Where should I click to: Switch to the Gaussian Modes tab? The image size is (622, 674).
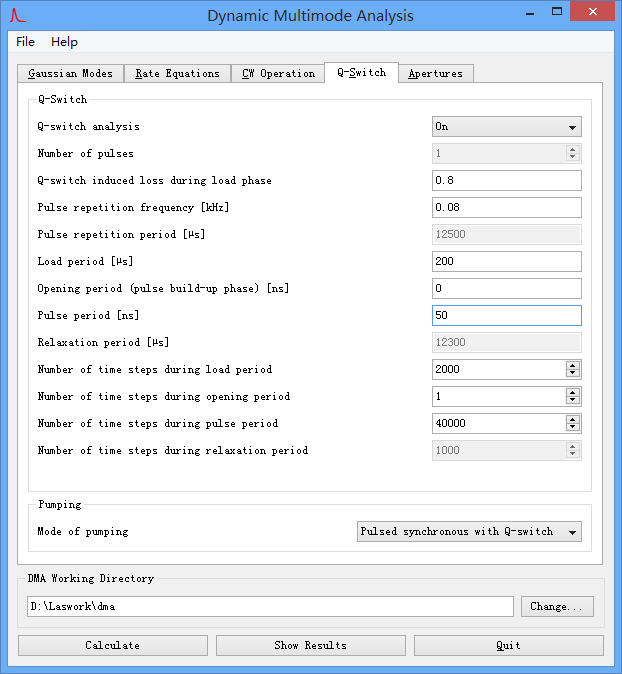tap(71, 74)
